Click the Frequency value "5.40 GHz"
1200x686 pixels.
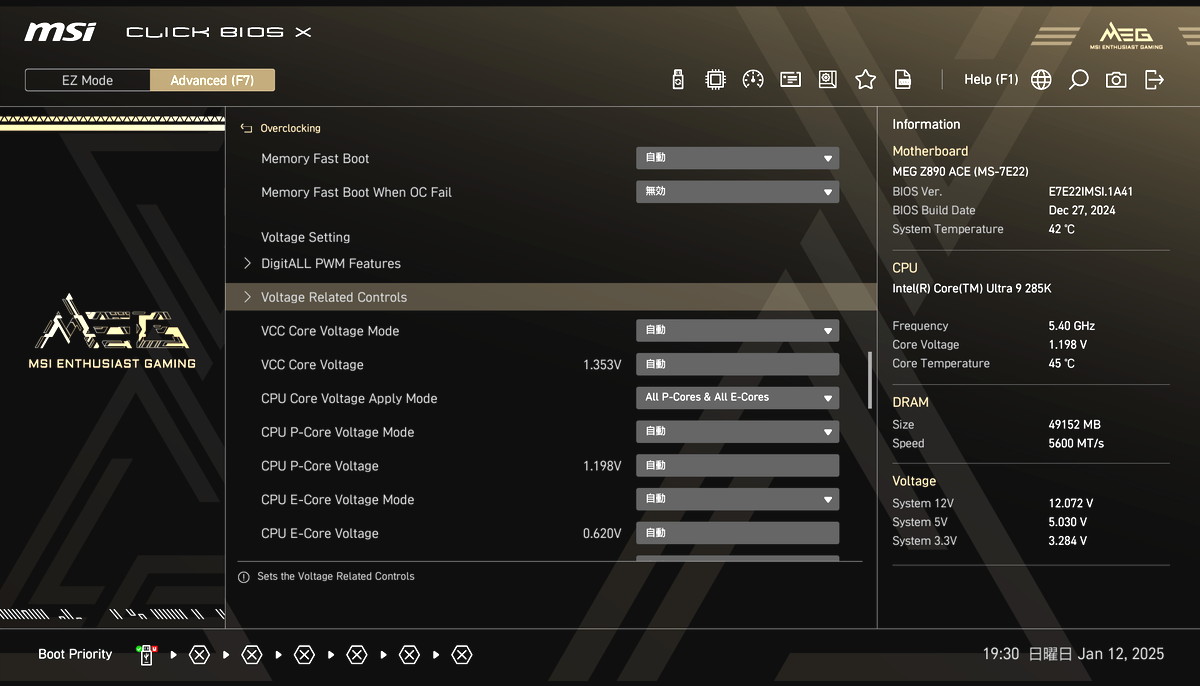coord(1071,326)
